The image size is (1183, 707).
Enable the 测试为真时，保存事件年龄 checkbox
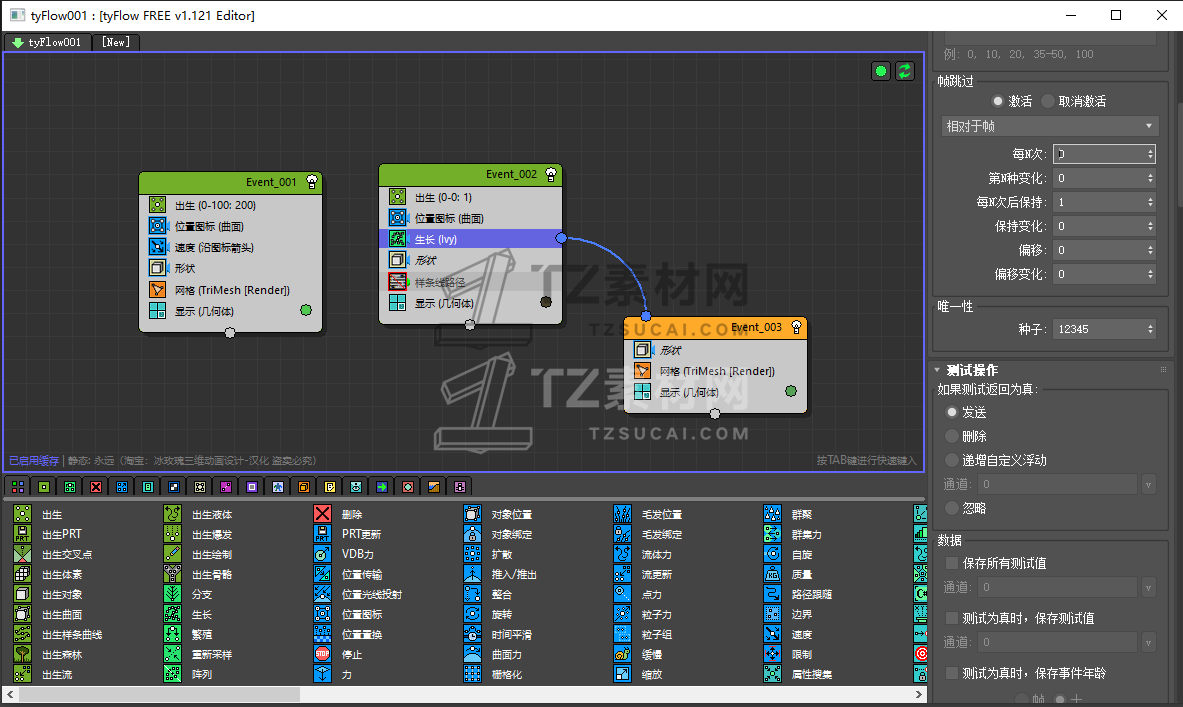click(952, 673)
